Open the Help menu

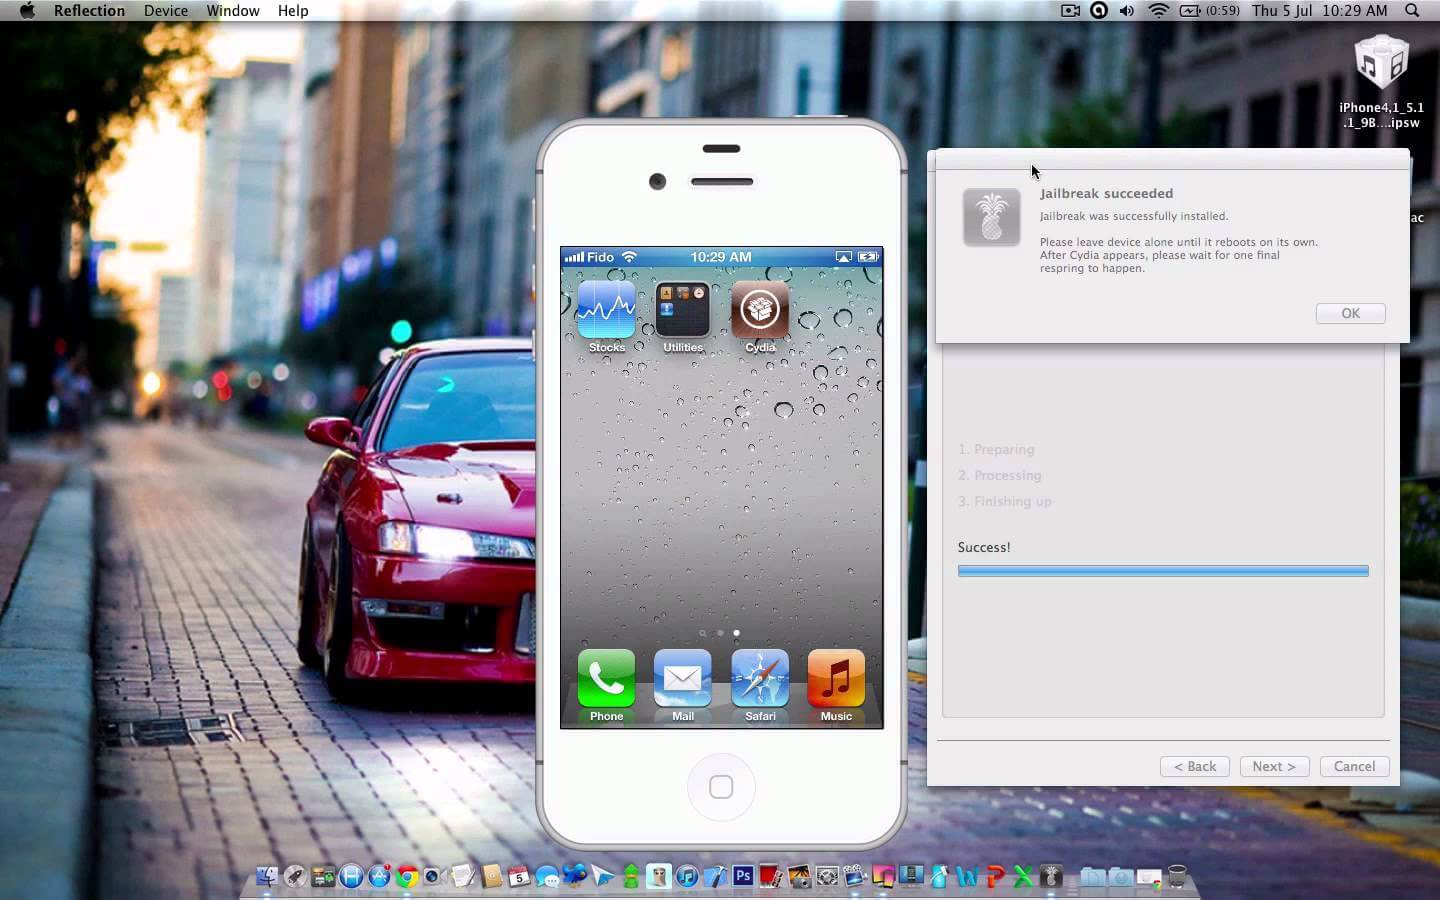coord(293,10)
